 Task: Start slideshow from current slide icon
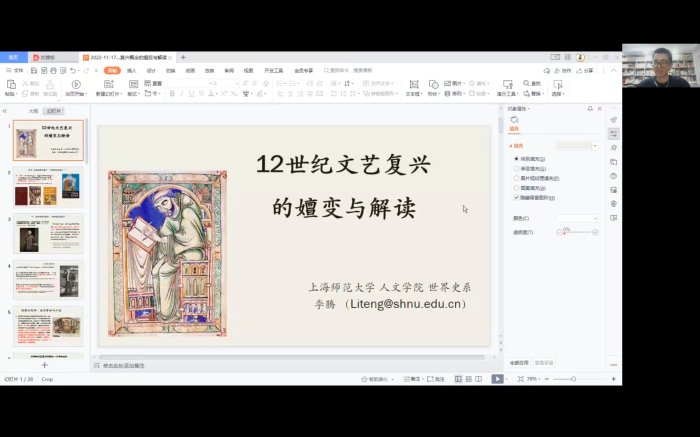76,84
